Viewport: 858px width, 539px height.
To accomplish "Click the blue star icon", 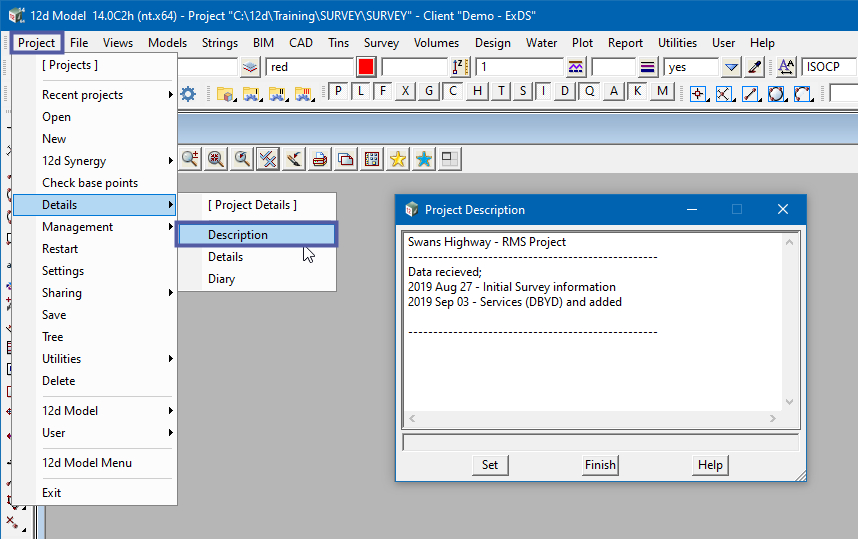I will [423, 159].
